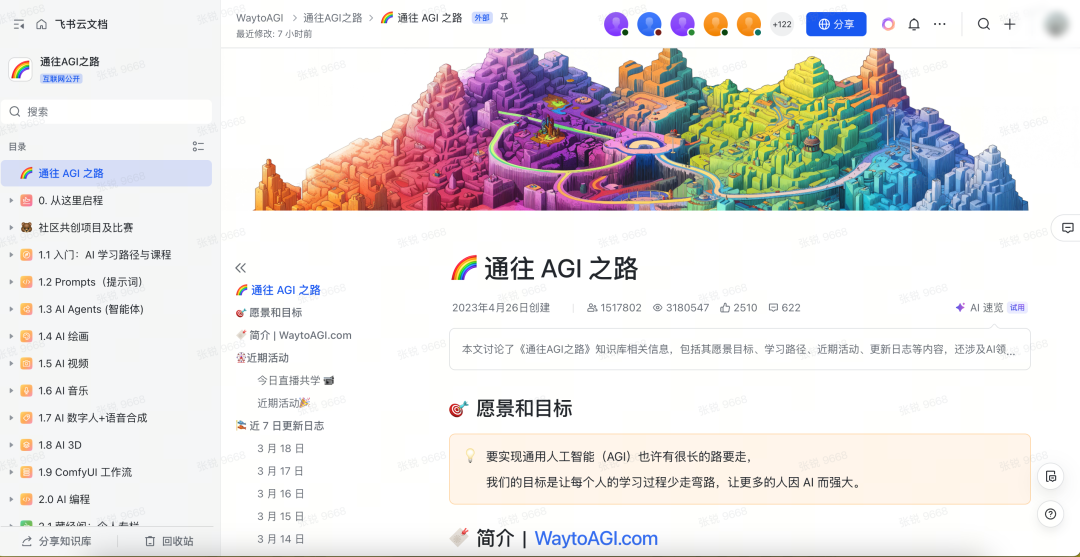Image resolution: width=1080 pixels, height=557 pixels.
Task: Click the AI summary text box
Action: [x=740, y=349]
